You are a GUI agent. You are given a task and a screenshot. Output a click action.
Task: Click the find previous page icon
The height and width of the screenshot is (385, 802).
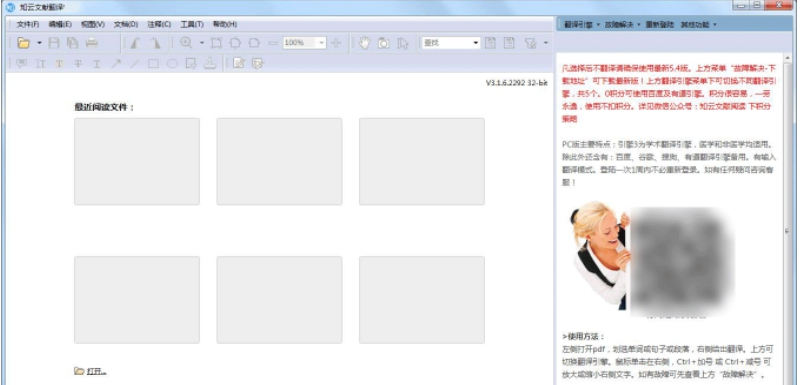click(490, 43)
